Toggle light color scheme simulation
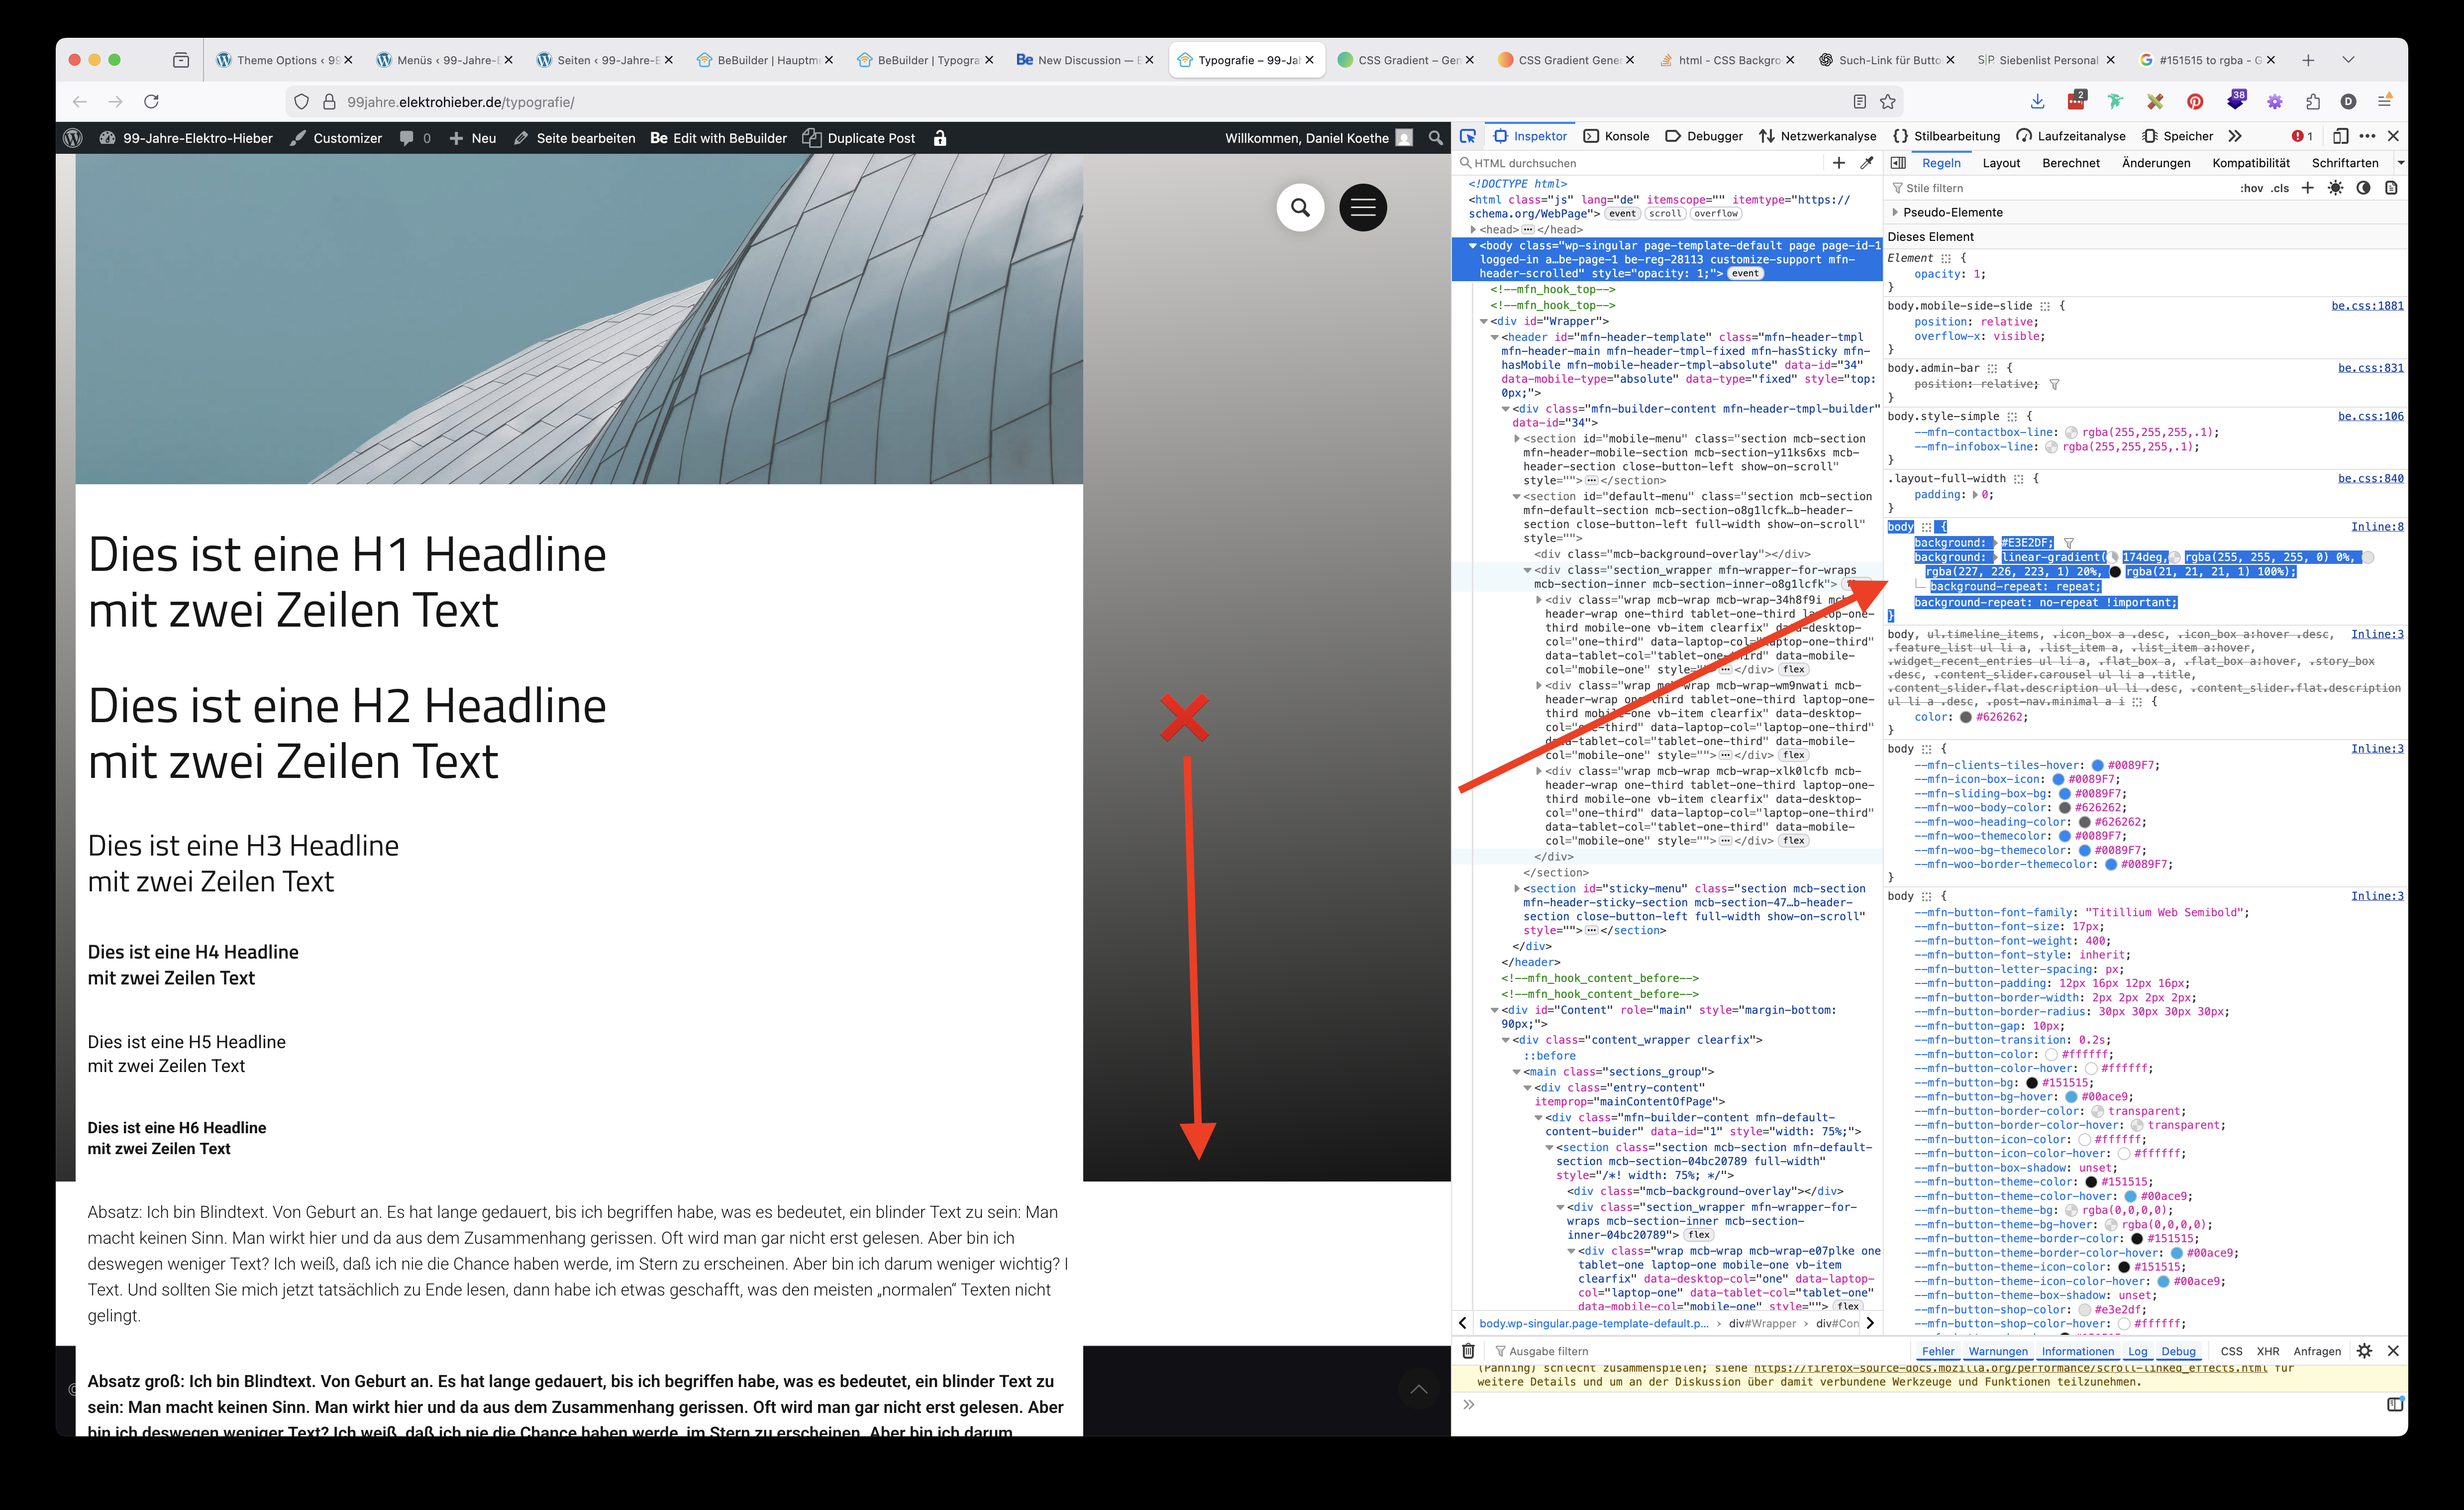The image size is (2464, 1510). [x=2335, y=188]
